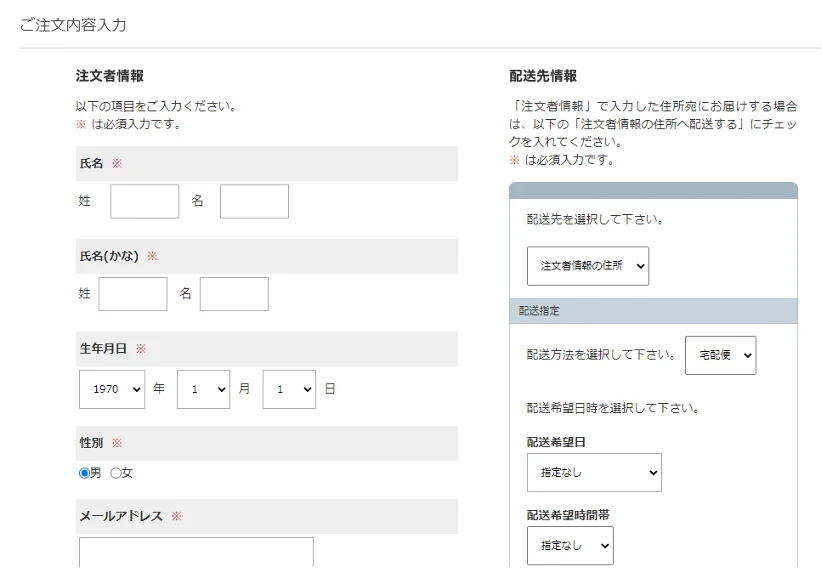Click the 姓 field under 氏名

coord(144,201)
